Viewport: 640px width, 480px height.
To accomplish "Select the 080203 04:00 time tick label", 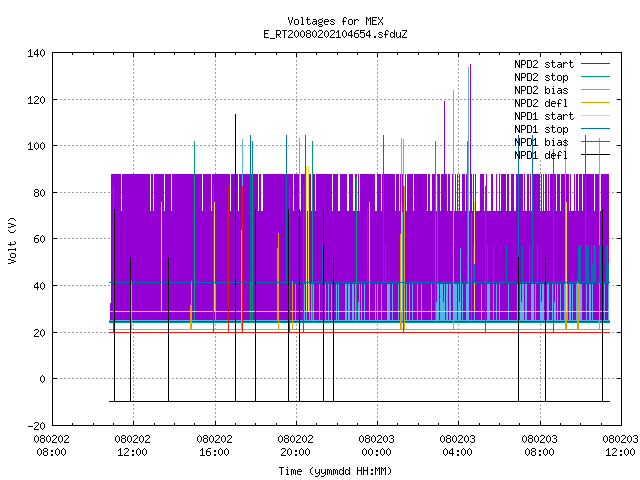I will coord(457,446).
